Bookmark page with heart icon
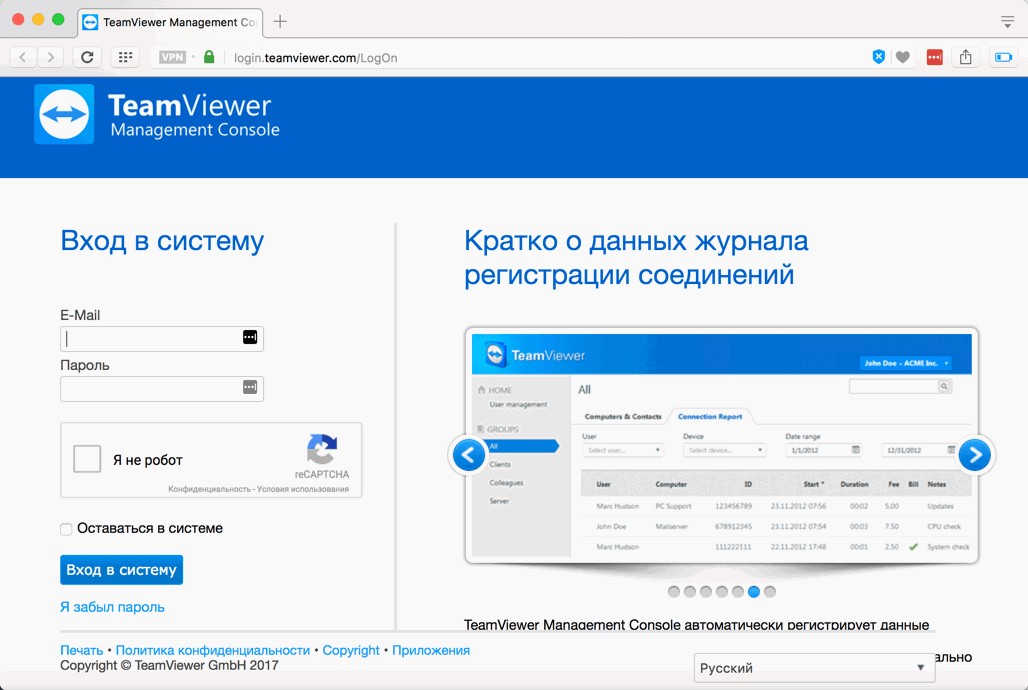Image resolution: width=1028 pixels, height=690 pixels. 903,58
